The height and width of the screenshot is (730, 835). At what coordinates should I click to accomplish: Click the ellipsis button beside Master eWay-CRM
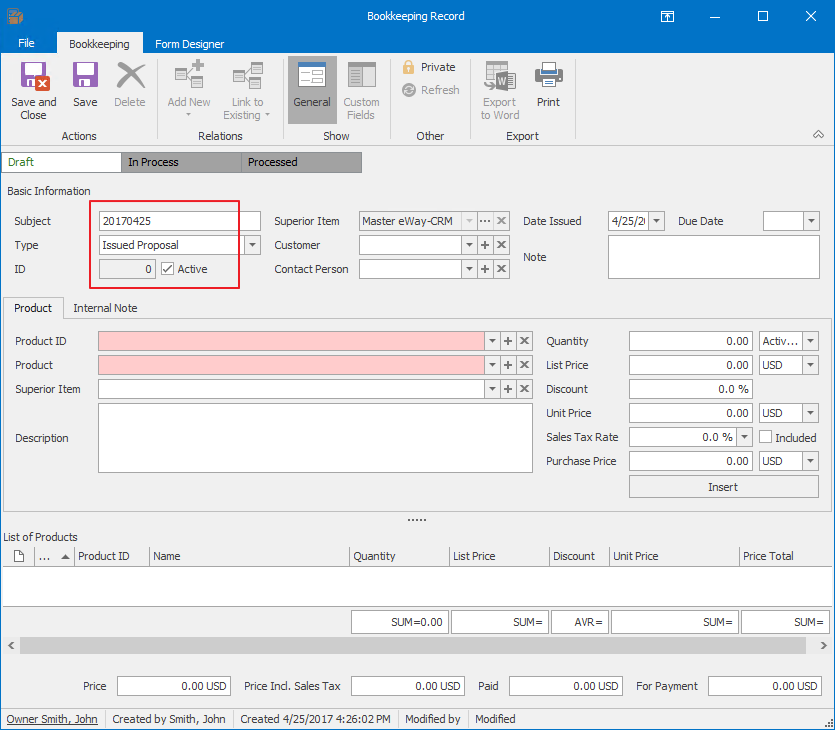[x=485, y=220]
